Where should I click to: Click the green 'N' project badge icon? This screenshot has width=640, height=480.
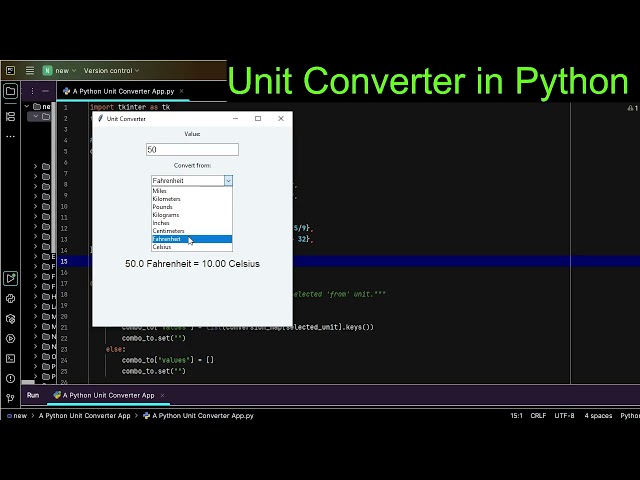click(47, 71)
